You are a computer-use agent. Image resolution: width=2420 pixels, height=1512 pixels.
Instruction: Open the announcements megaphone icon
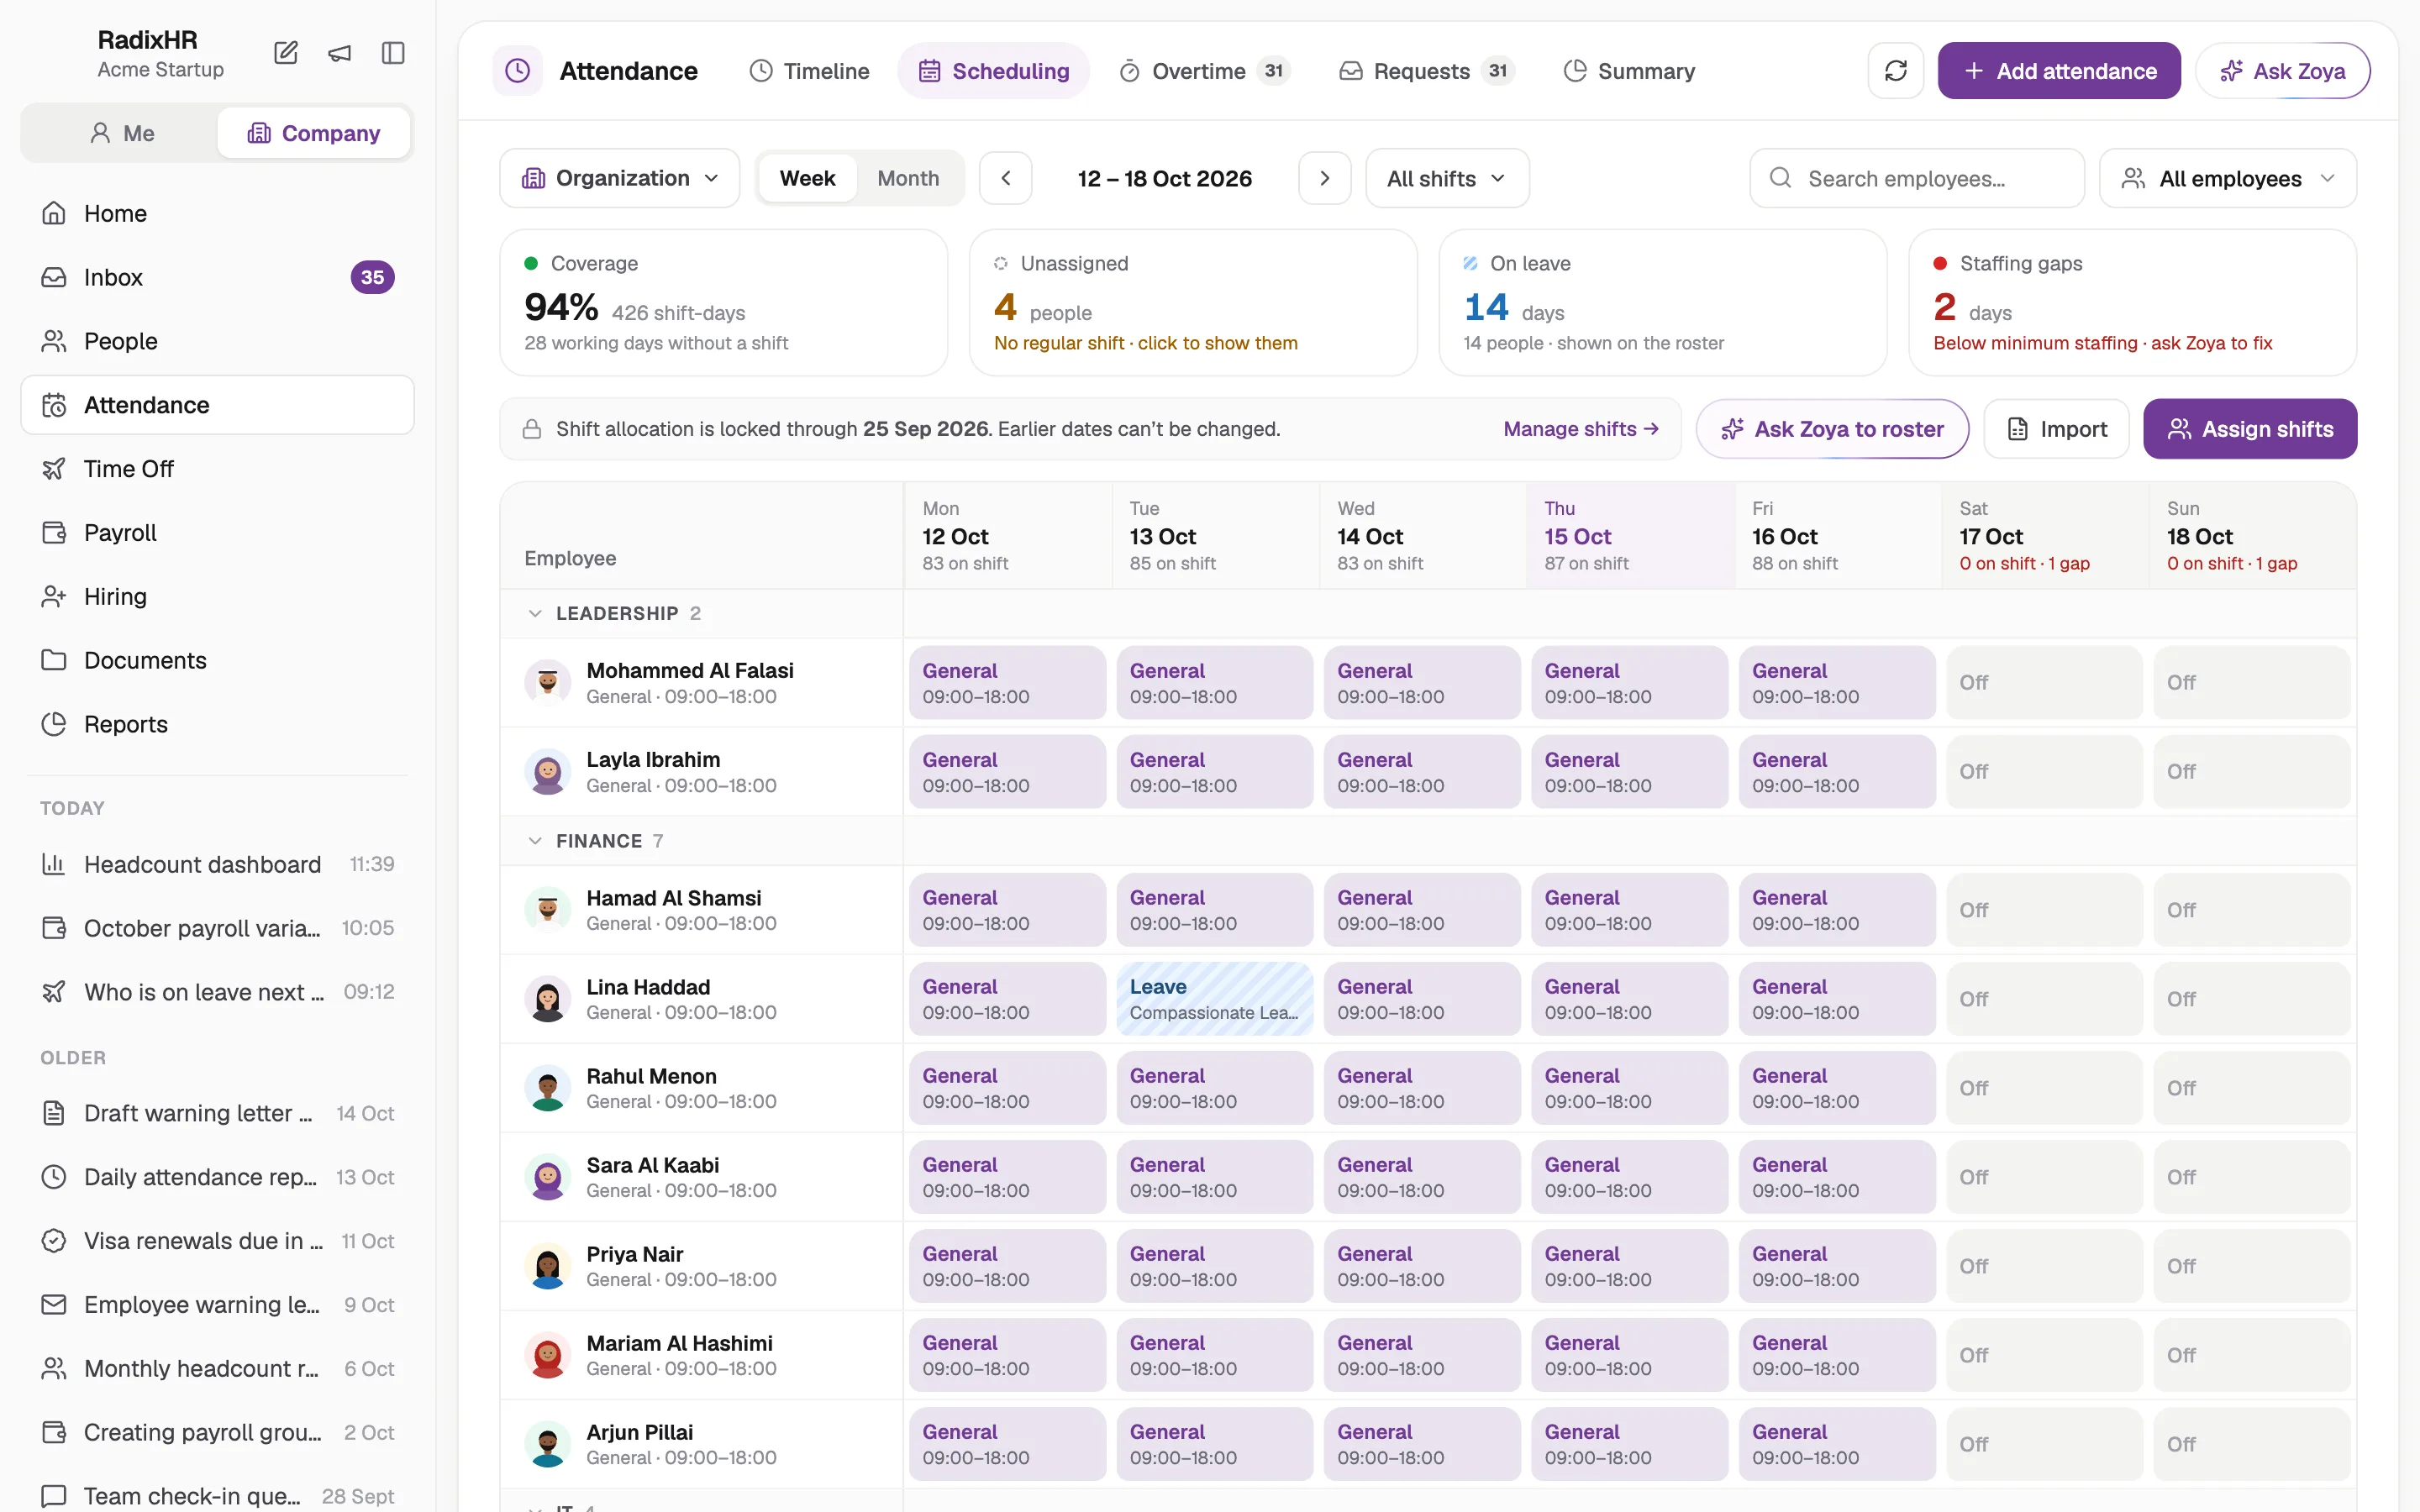(340, 53)
